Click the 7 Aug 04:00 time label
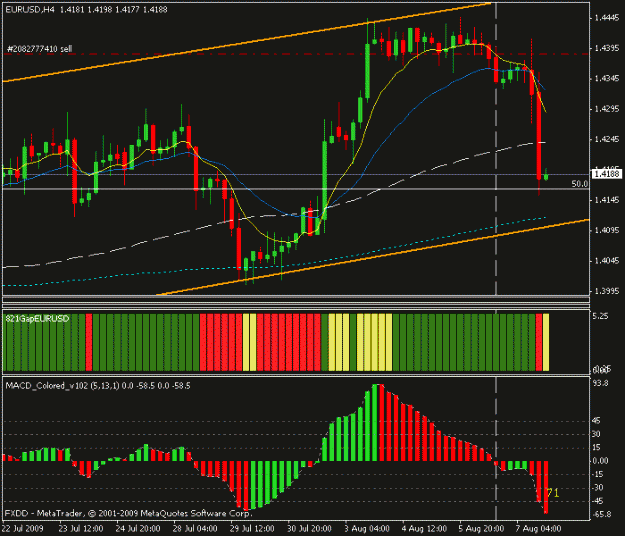 (x=539, y=529)
